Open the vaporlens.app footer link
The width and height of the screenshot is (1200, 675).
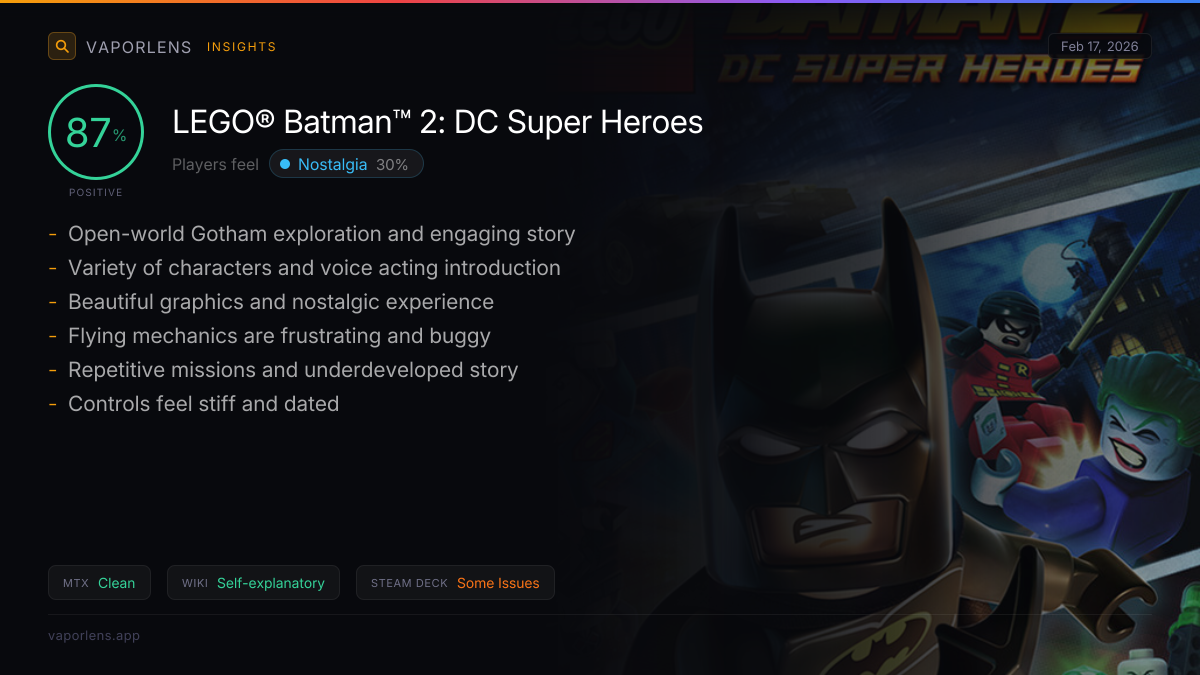coord(94,635)
